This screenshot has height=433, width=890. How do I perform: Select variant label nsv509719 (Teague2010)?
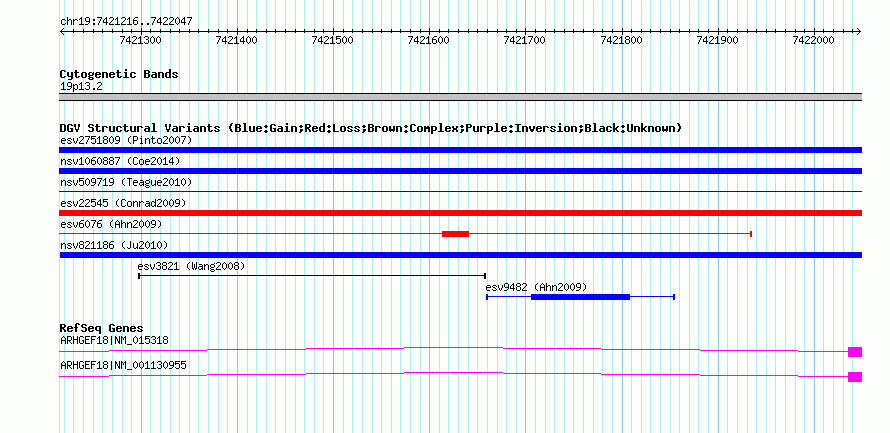click(x=126, y=182)
